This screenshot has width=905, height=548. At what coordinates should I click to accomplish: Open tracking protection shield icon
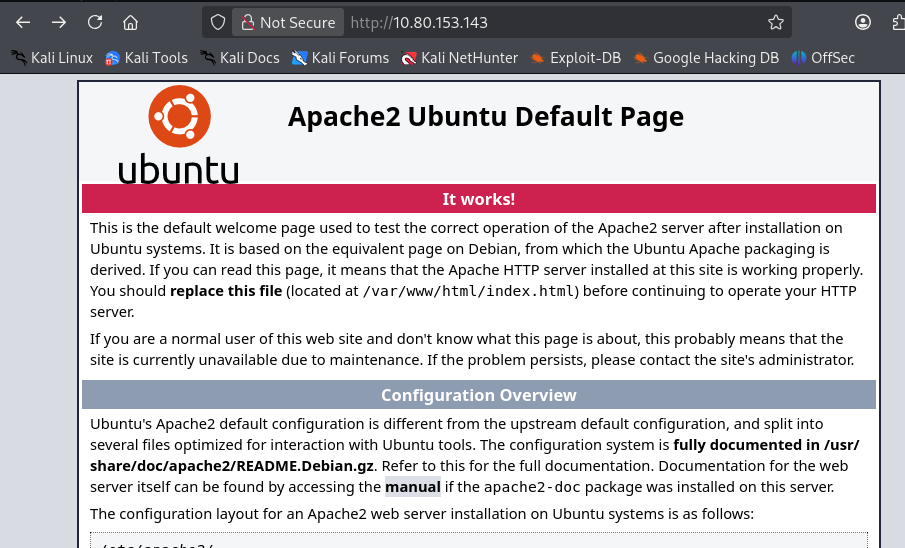coord(218,23)
